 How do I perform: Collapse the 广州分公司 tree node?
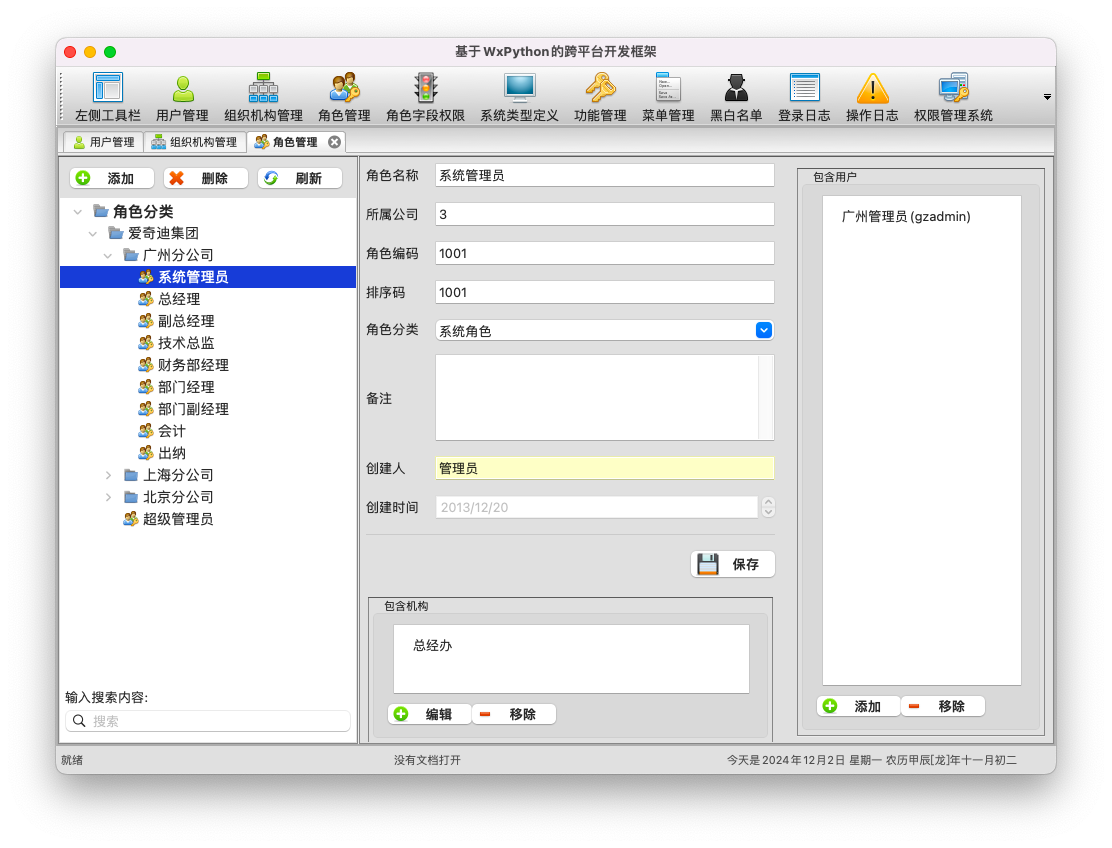pos(108,255)
